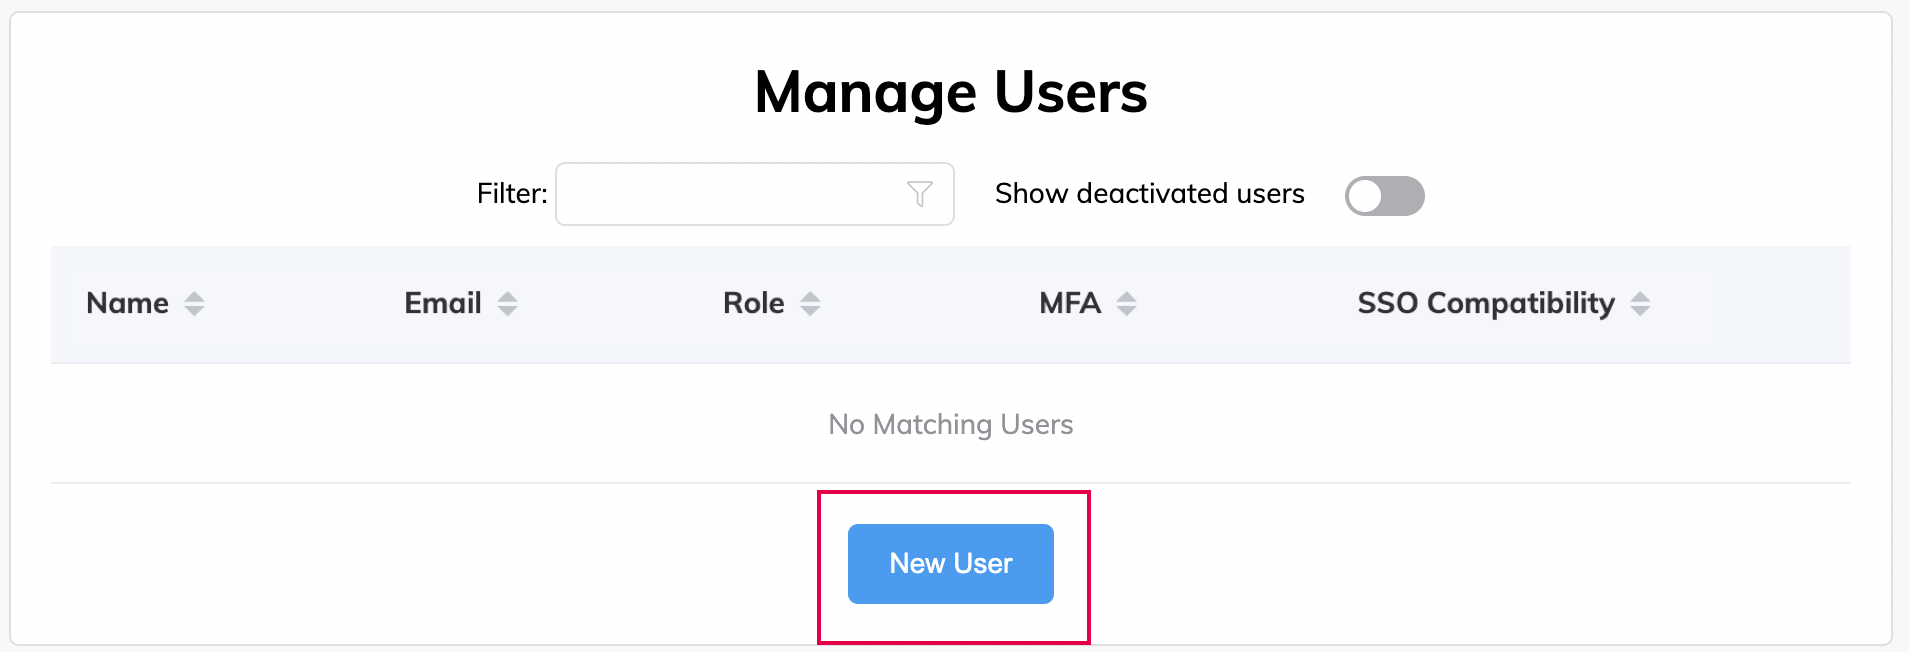Click the Show deactivated users label
Screen dimensions: 1909x652
[1148, 194]
